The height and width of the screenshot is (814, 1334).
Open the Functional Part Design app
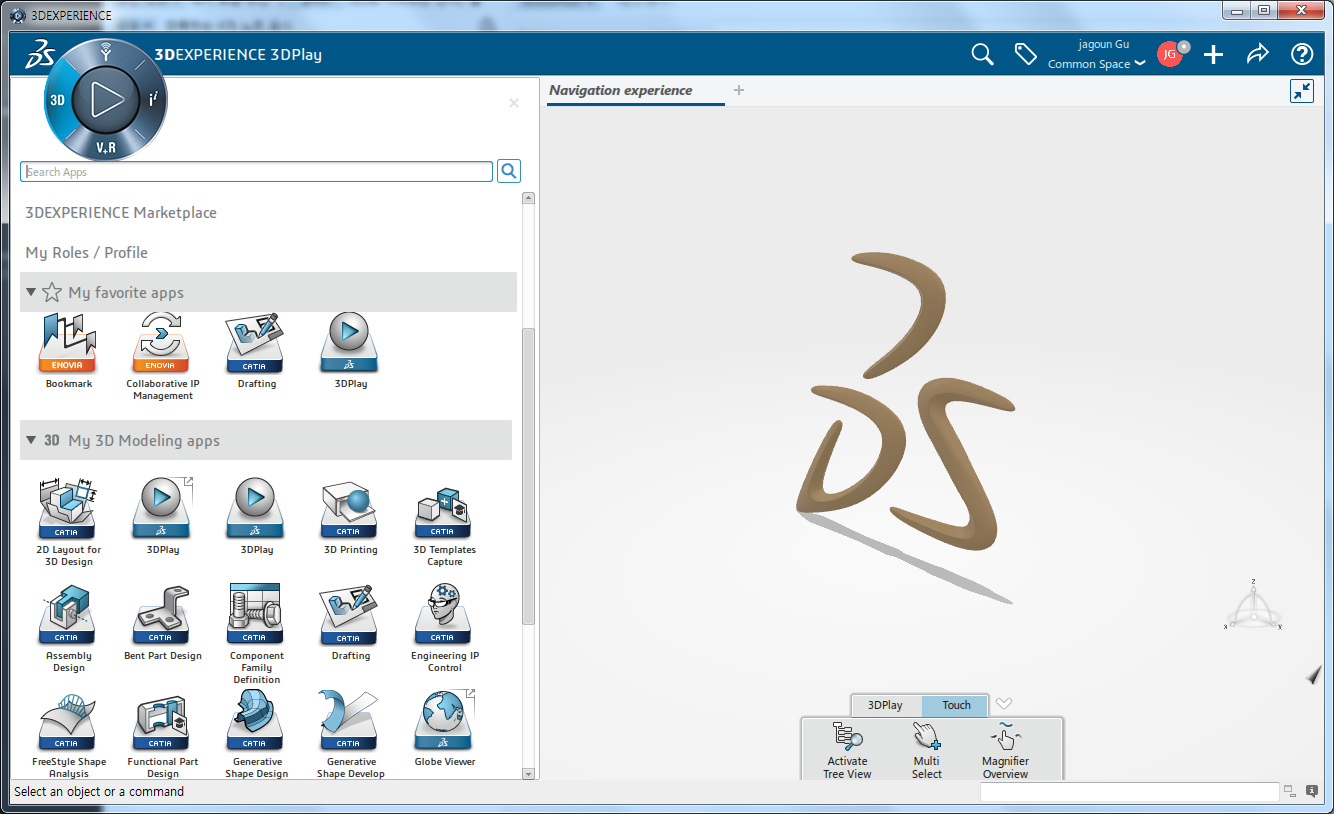pyautogui.click(x=162, y=734)
